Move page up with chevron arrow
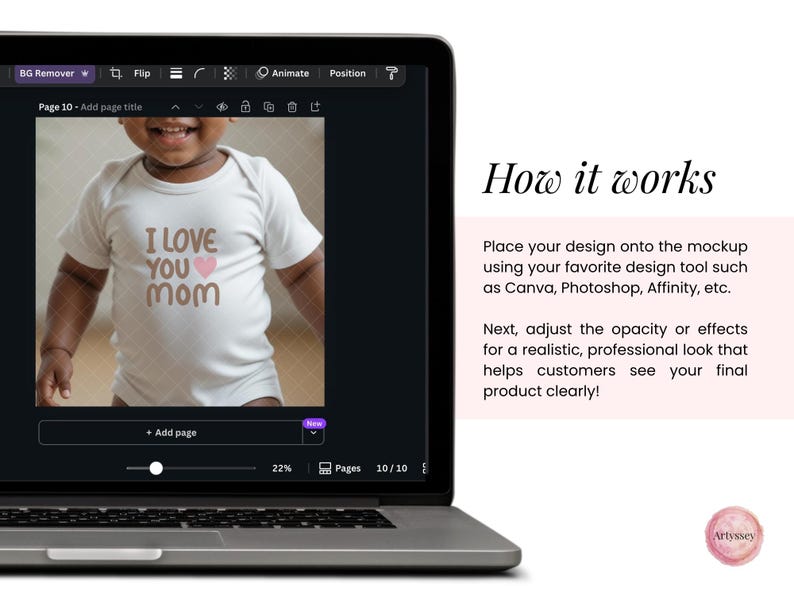Screen dimensions: 794x596 point(175,107)
